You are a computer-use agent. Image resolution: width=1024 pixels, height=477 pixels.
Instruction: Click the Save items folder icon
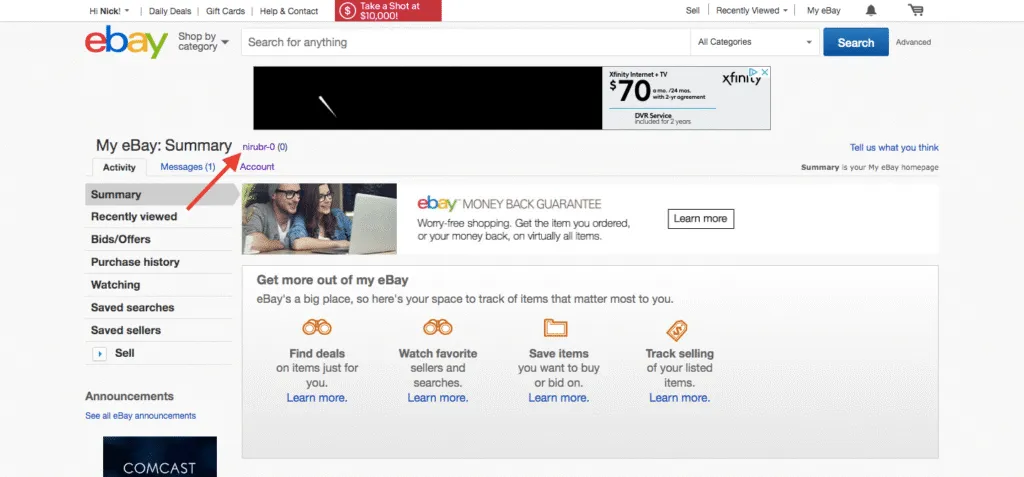click(555, 327)
